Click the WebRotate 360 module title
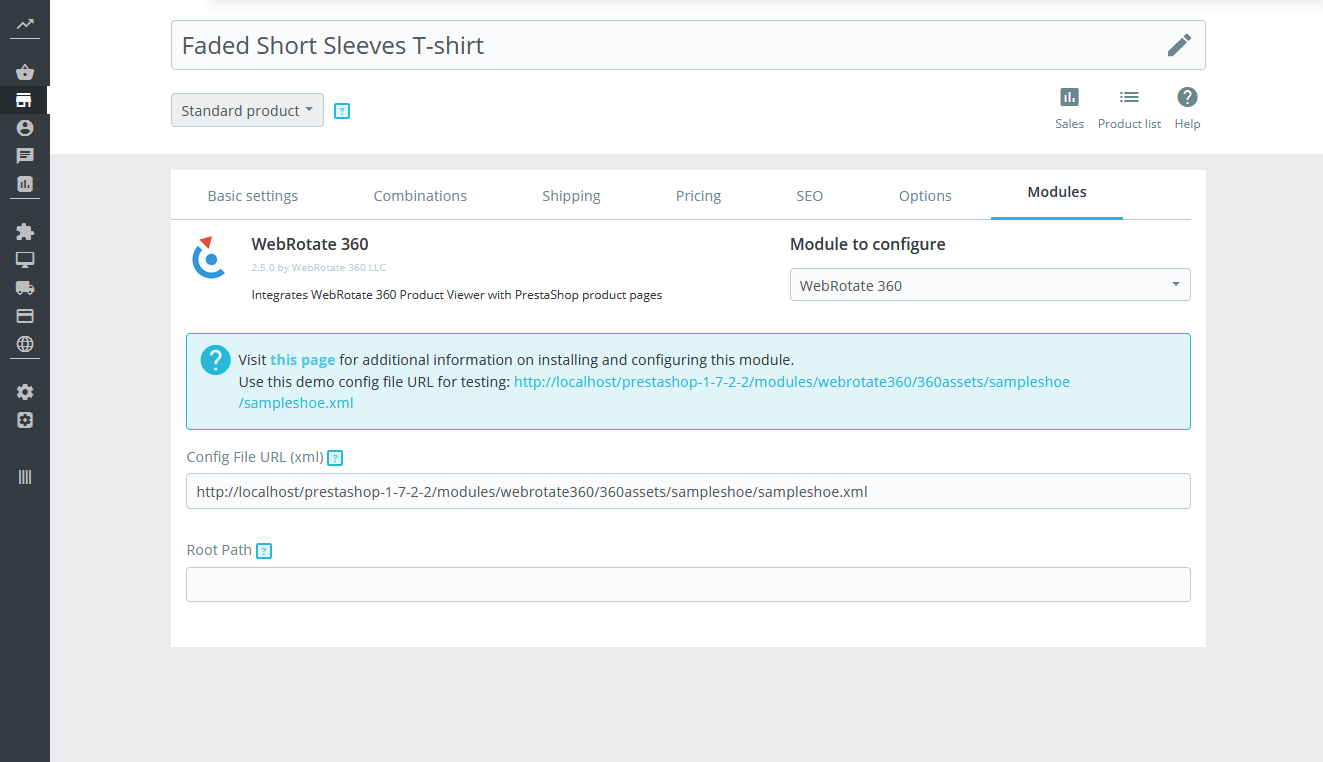 point(310,244)
